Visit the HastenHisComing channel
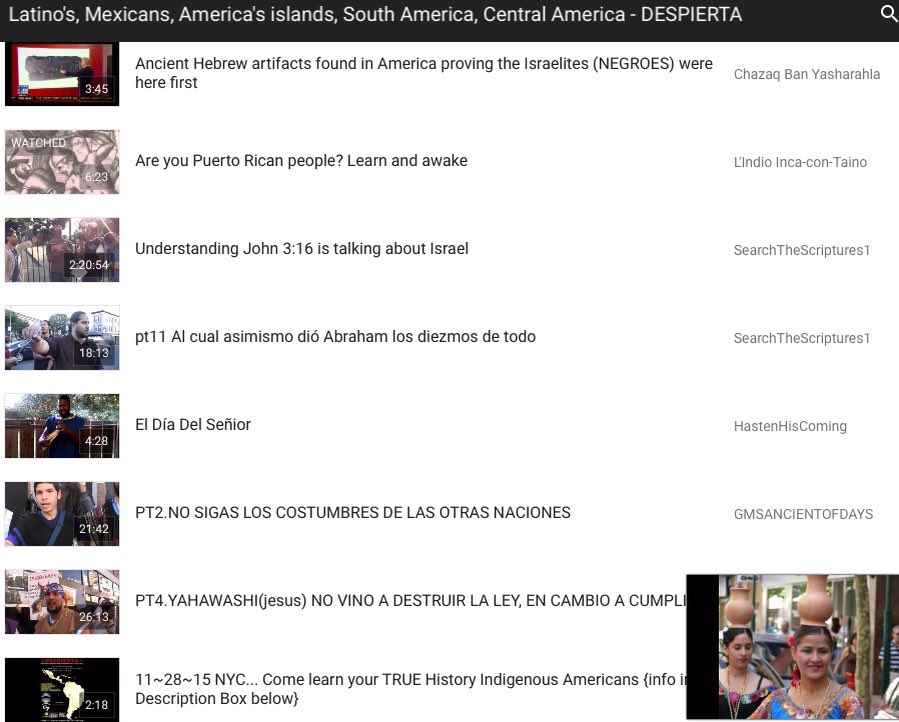This screenshot has width=899, height=722. (x=790, y=426)
